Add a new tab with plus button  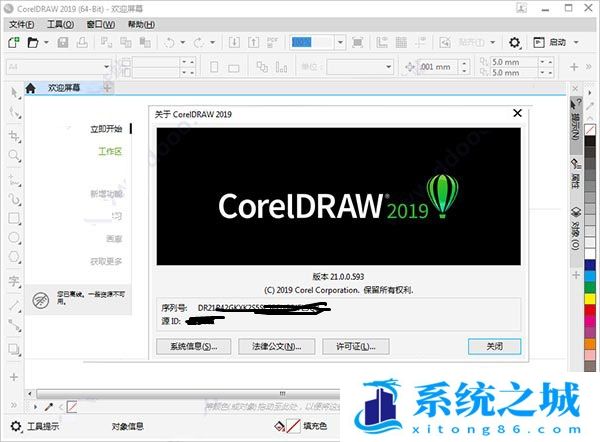click(x=108, y=88)
